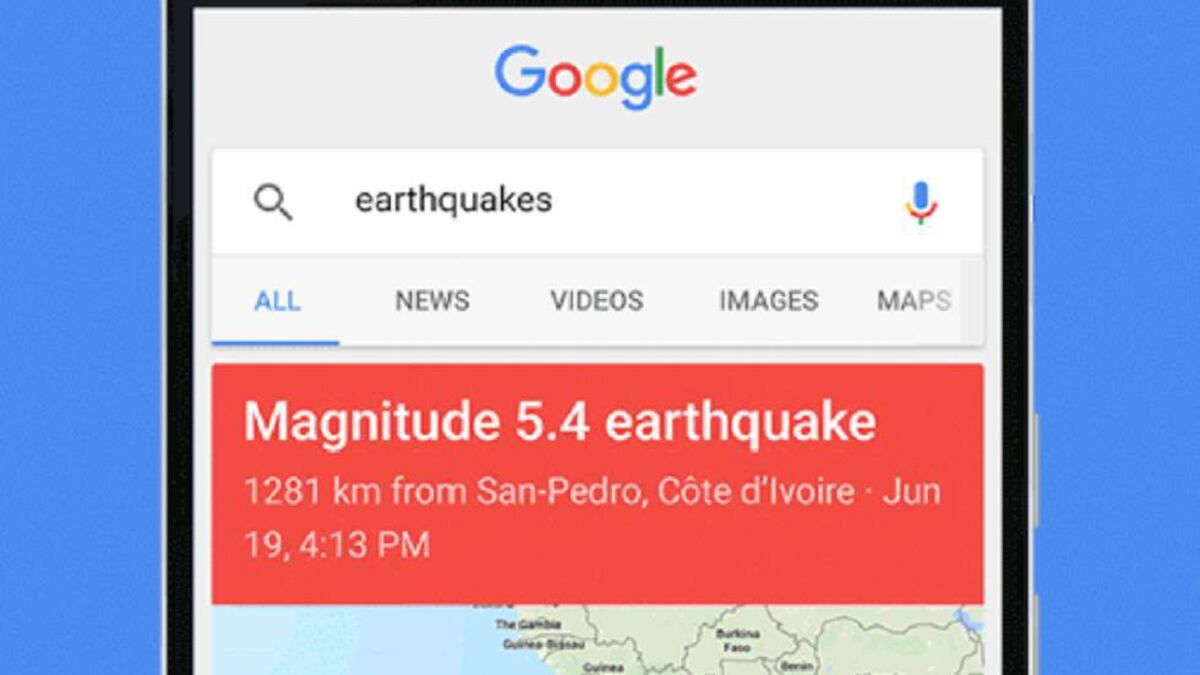
Task: Switch to the MAPS tab
Action: [913, 300]
